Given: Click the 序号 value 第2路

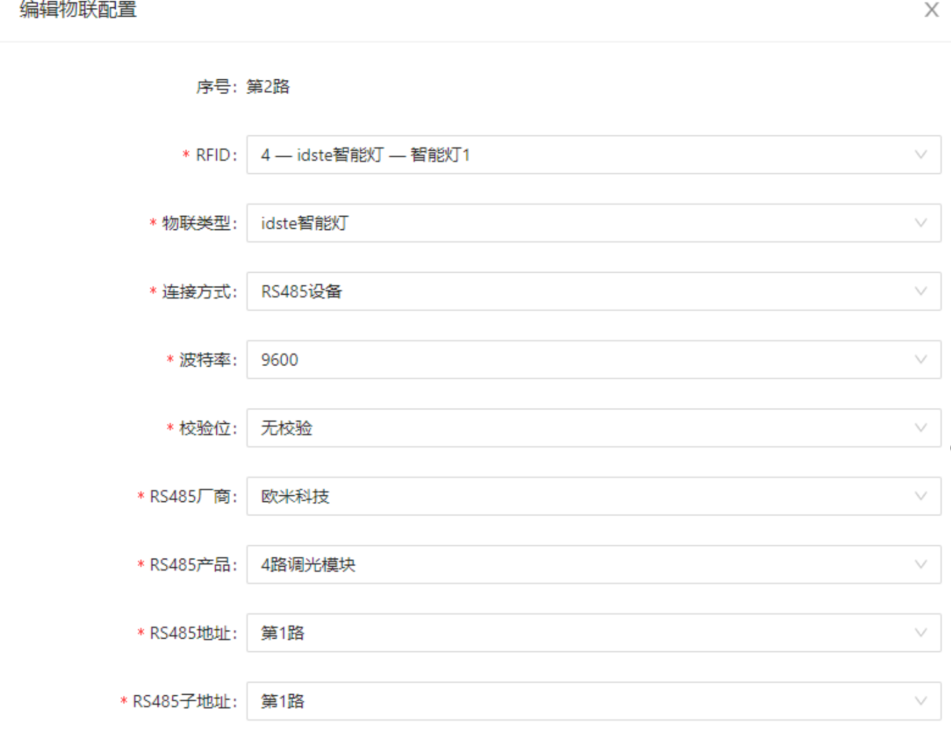Looking at the screenshot, I should pyautogui.click(x=268, y=87).
